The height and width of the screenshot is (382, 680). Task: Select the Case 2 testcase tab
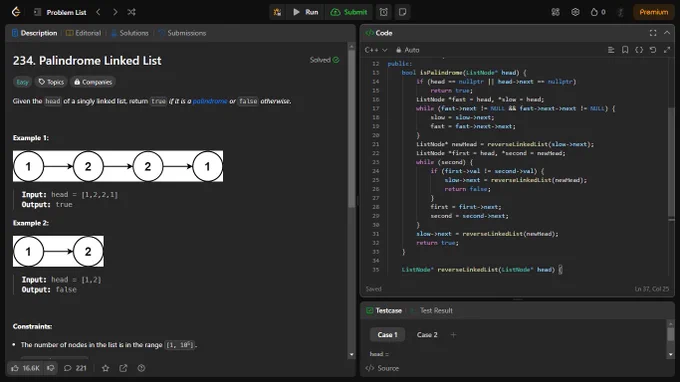(427, 335)
